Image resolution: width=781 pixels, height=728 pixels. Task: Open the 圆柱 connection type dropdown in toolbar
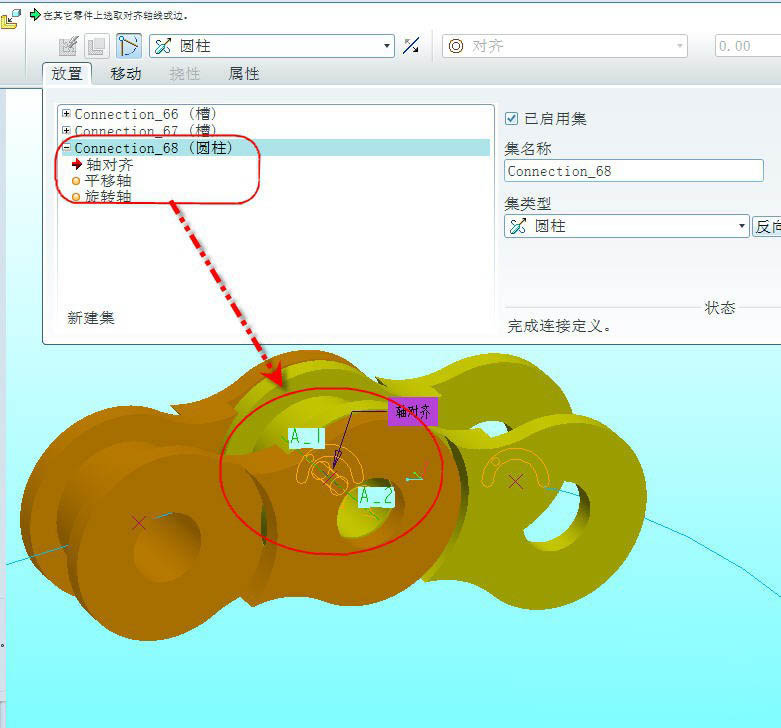[272, 46]
